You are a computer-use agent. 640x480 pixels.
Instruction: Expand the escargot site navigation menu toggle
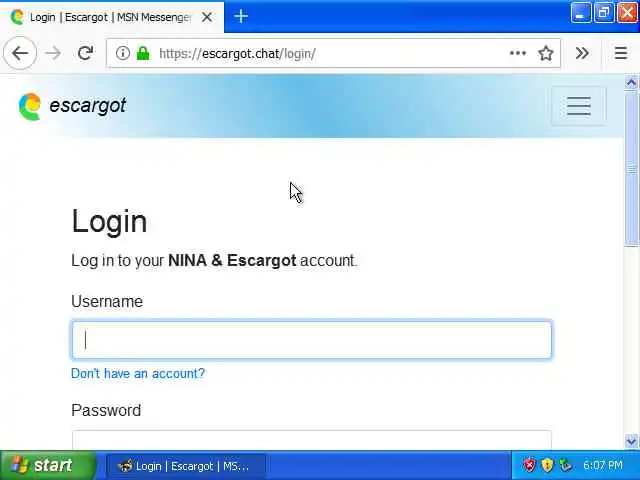(x=578, y=106)
